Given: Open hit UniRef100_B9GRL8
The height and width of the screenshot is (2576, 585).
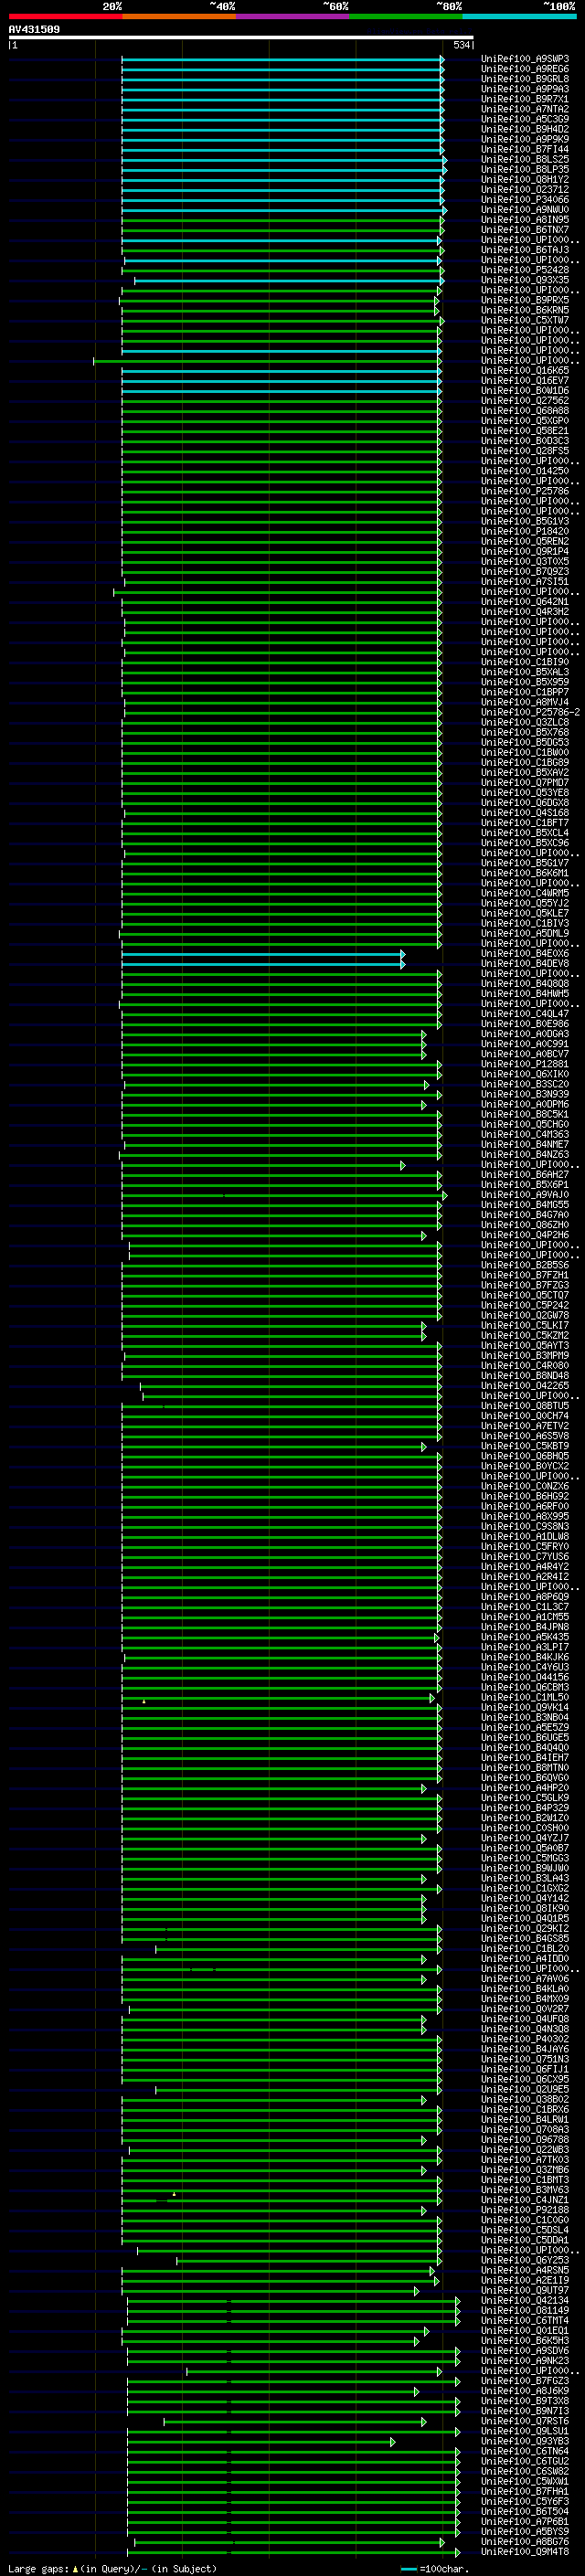Looking at the screenshot, I should (x=525, y=79).
